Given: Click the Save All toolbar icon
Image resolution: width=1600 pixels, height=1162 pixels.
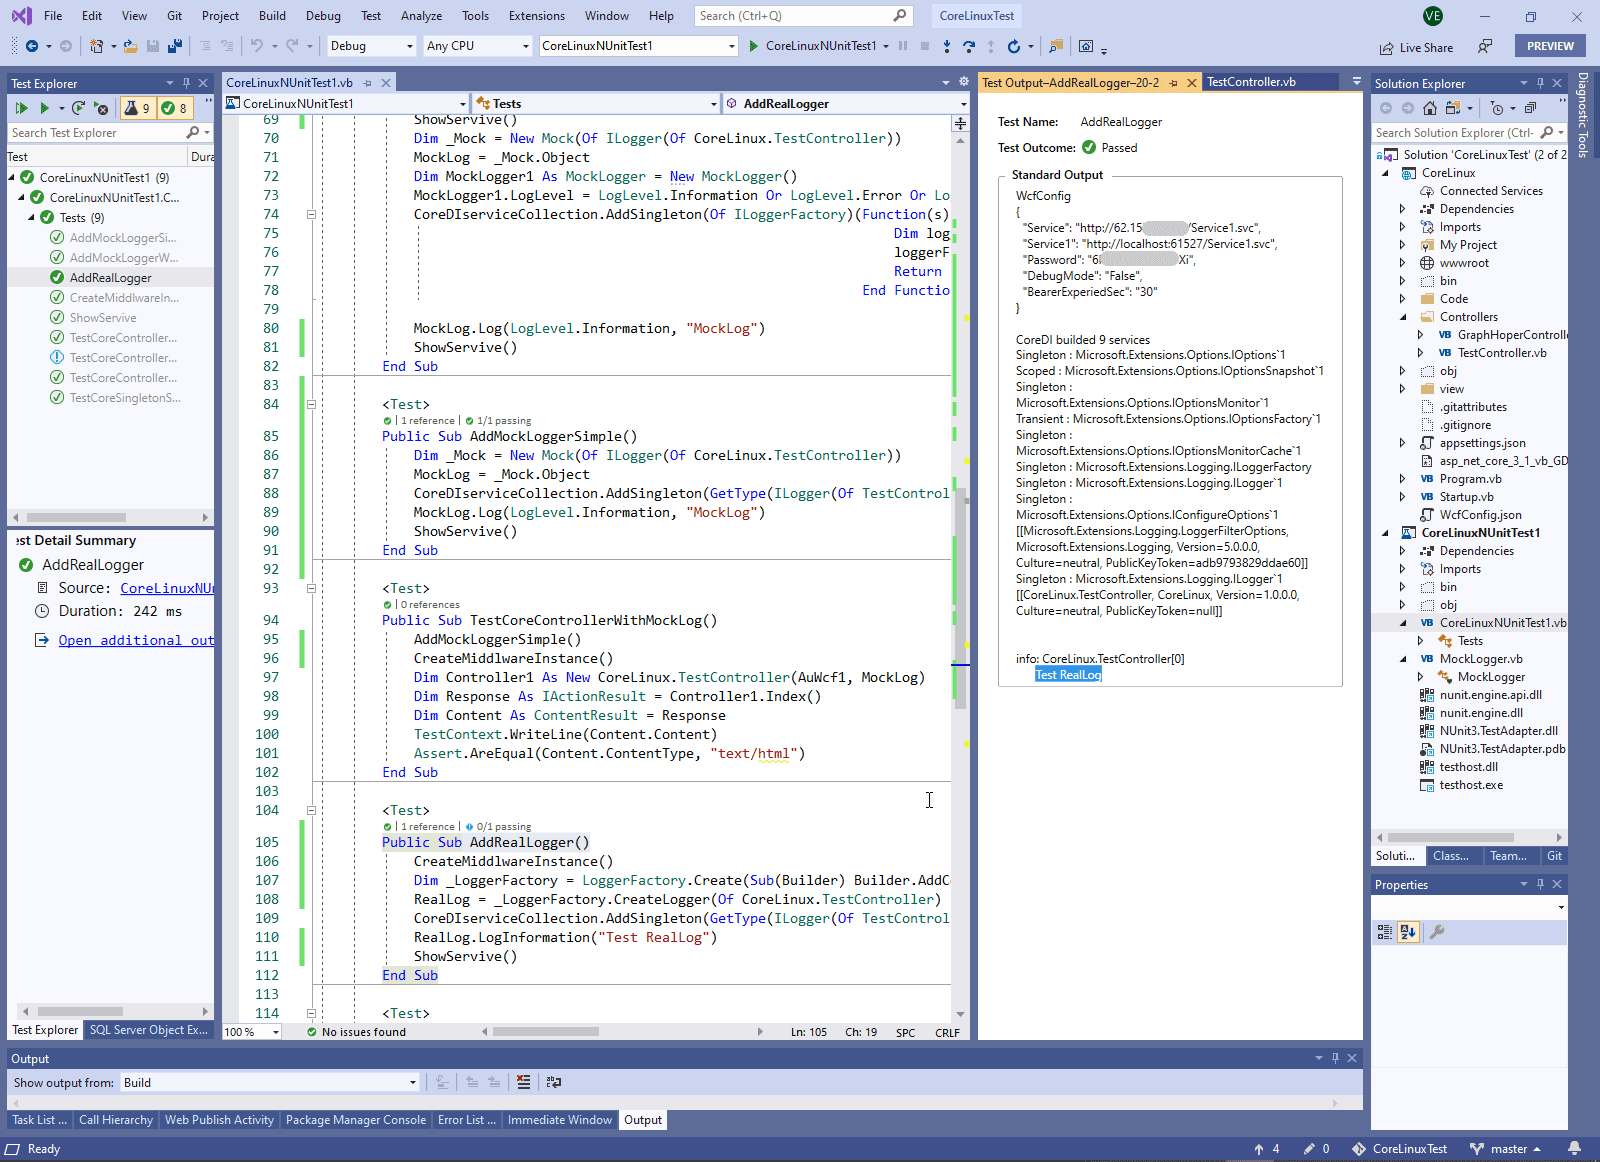Looking at the screenshot, I should click(175, 46).
